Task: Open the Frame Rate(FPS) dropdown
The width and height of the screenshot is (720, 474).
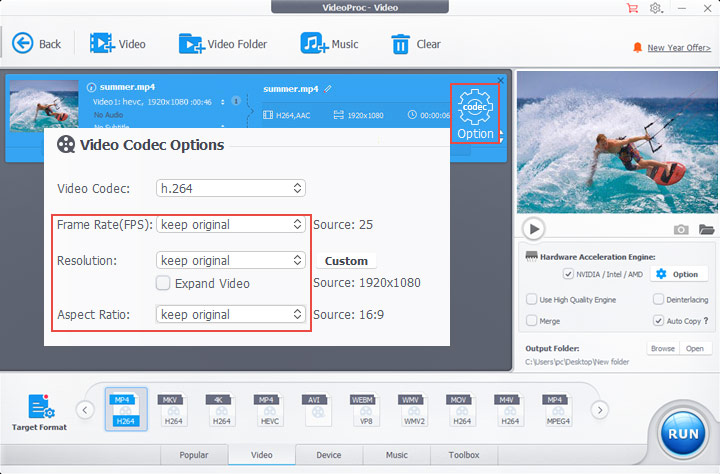Action: [x=231, y=225]
